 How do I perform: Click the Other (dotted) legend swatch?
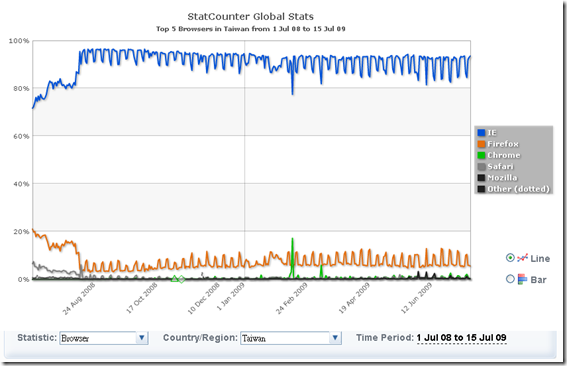coord(481,189)
